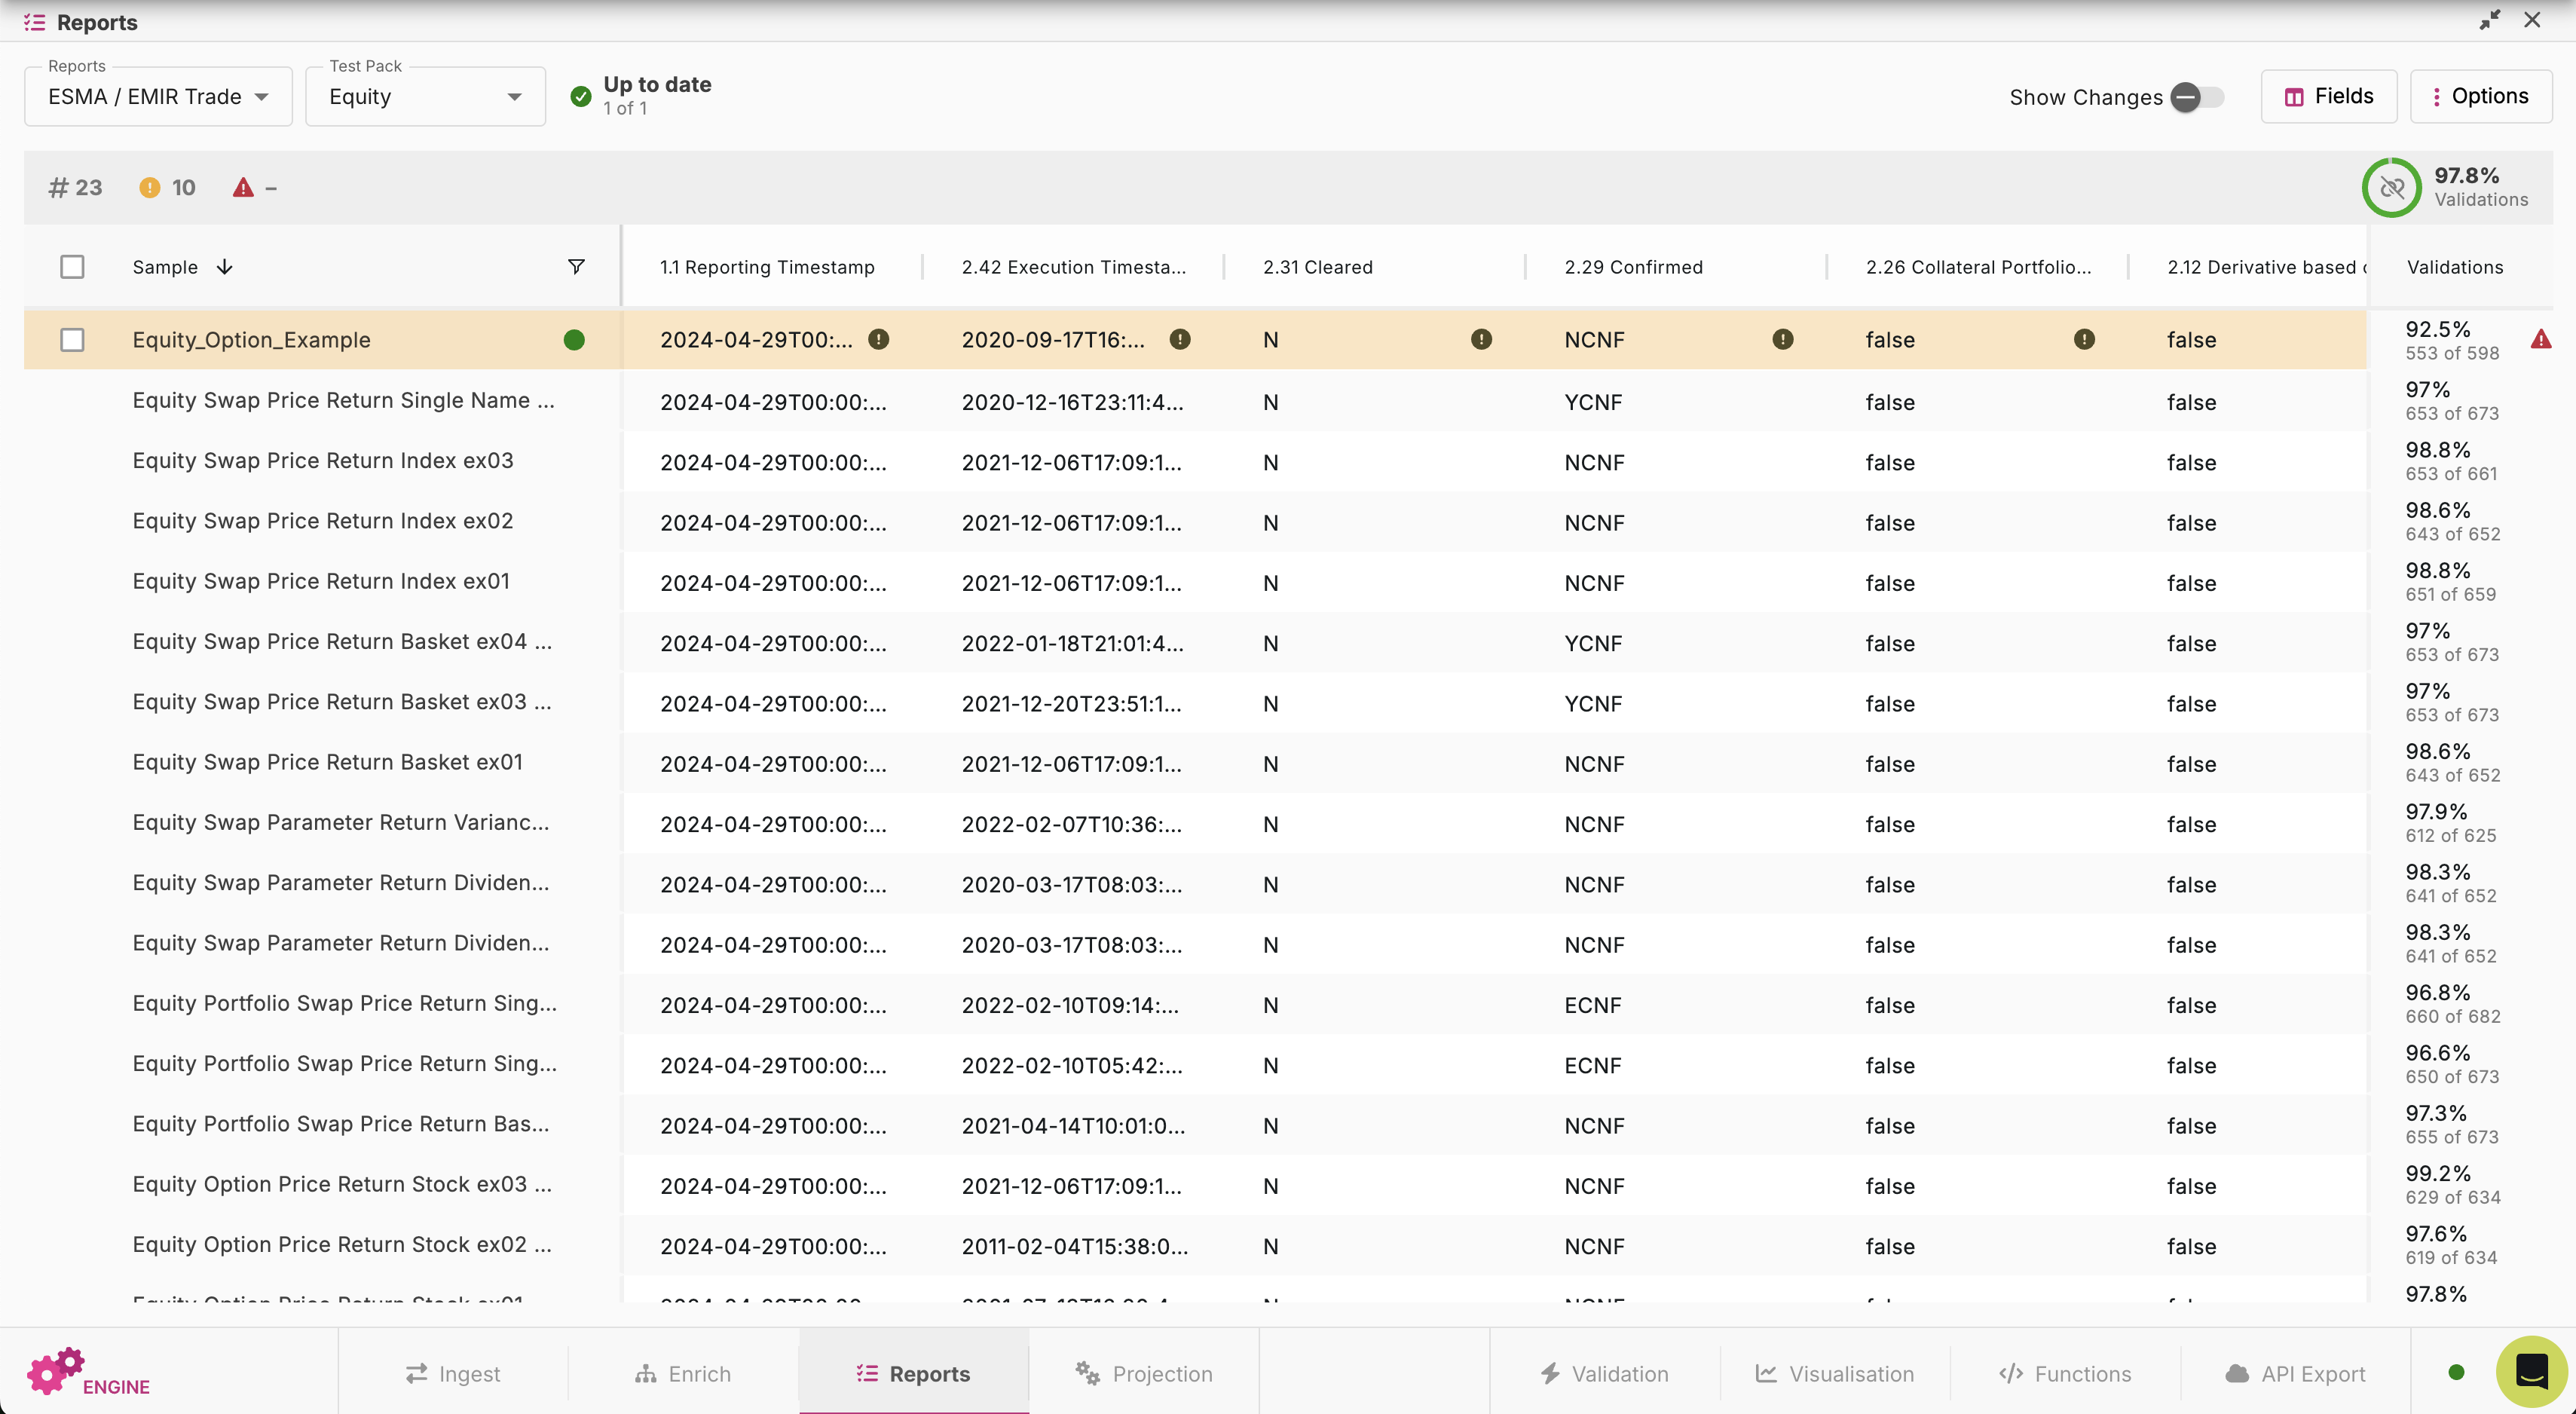2576x1414 pixels.
Task: Switch to the Ingest tab
Action: click(453, 1373)
